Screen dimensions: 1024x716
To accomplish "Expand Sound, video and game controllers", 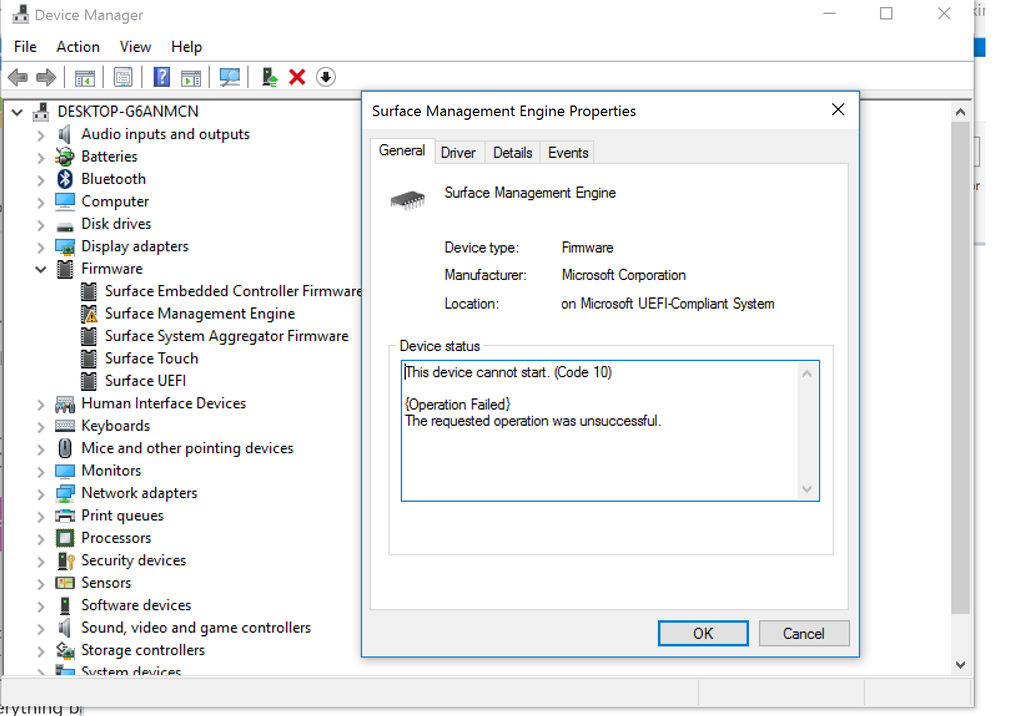I will point(40,628).
